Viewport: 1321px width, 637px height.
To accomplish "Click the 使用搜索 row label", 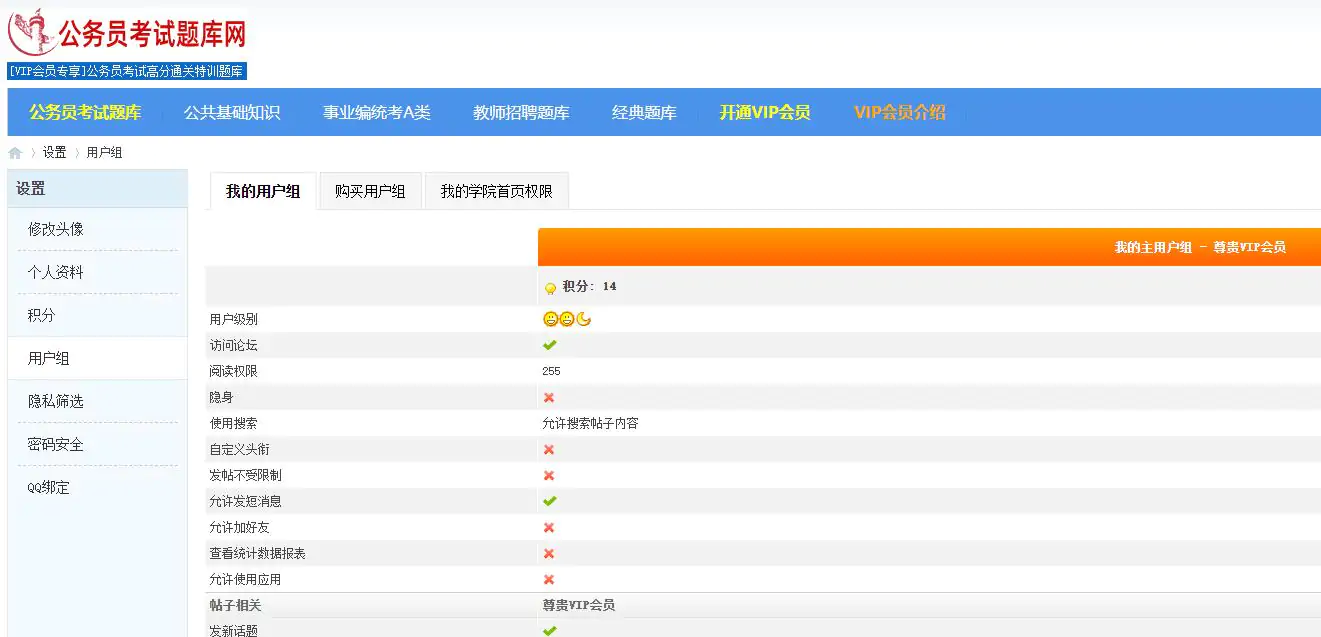I will (233, 423).
